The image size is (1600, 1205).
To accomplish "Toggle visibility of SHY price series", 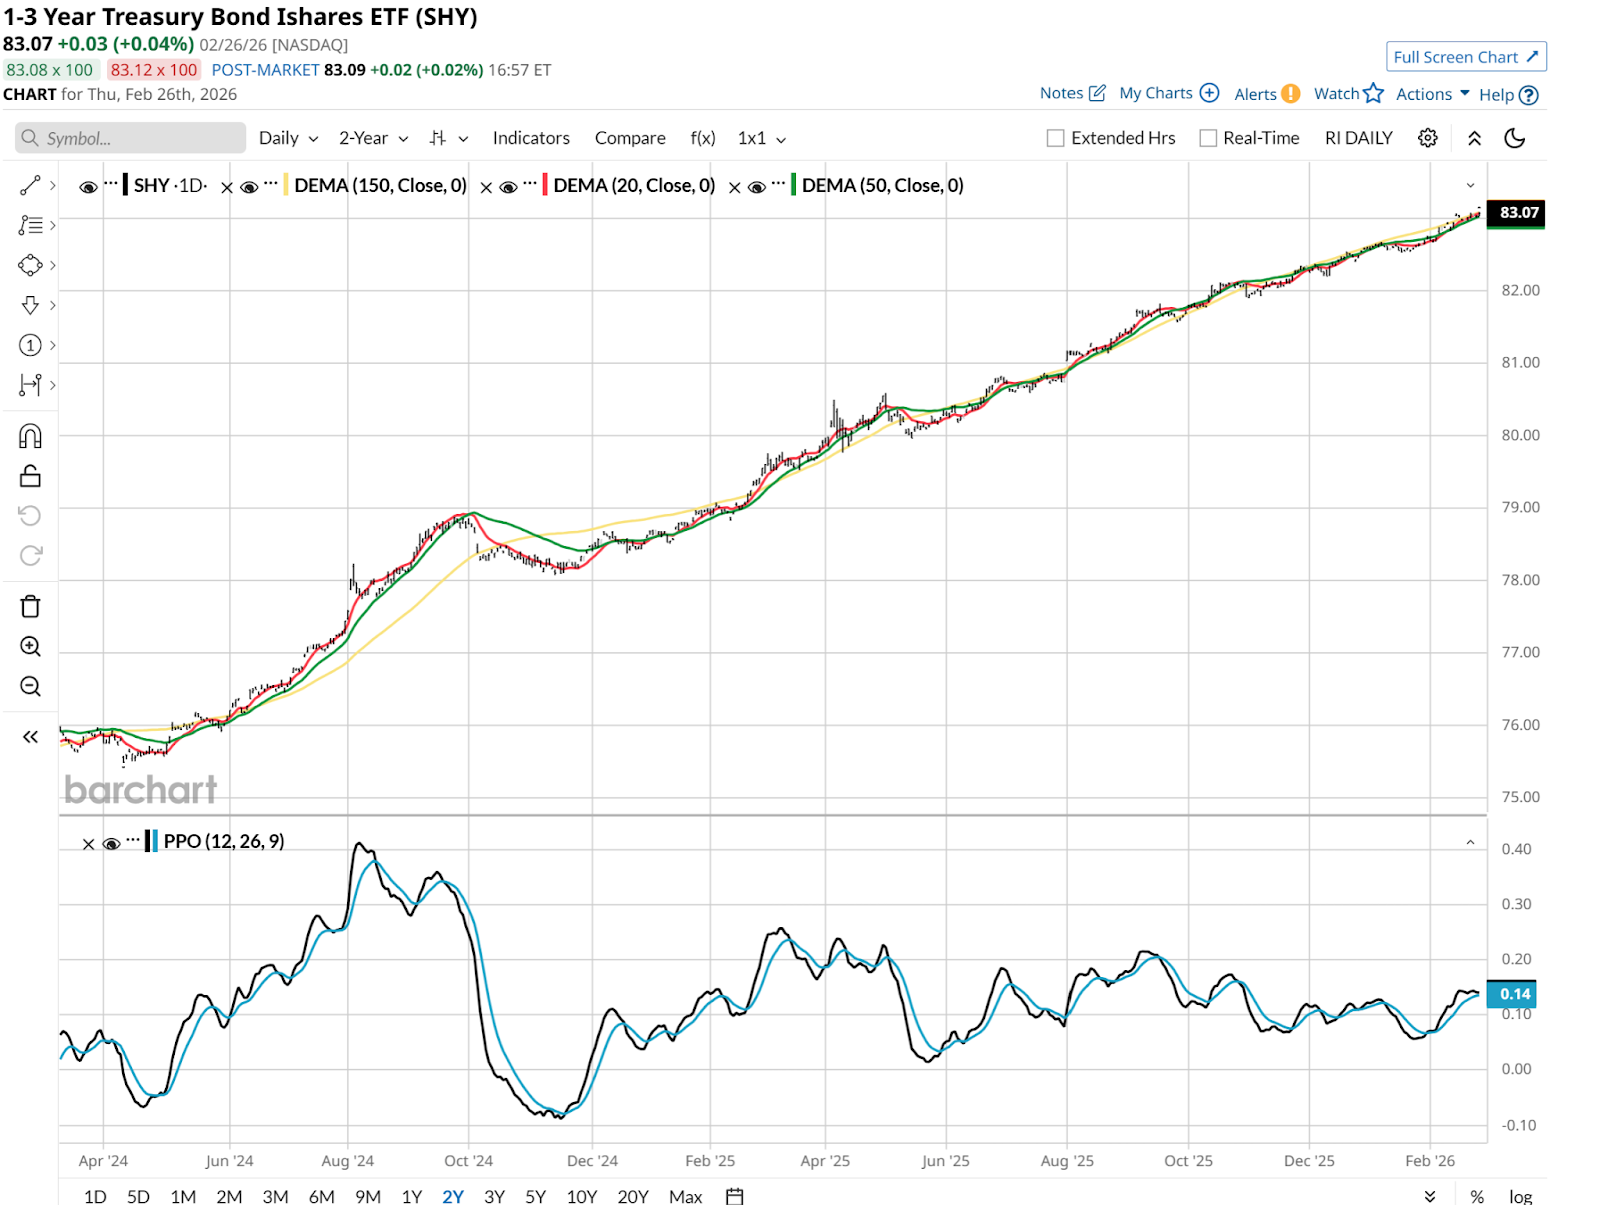I will coord(88,187).
